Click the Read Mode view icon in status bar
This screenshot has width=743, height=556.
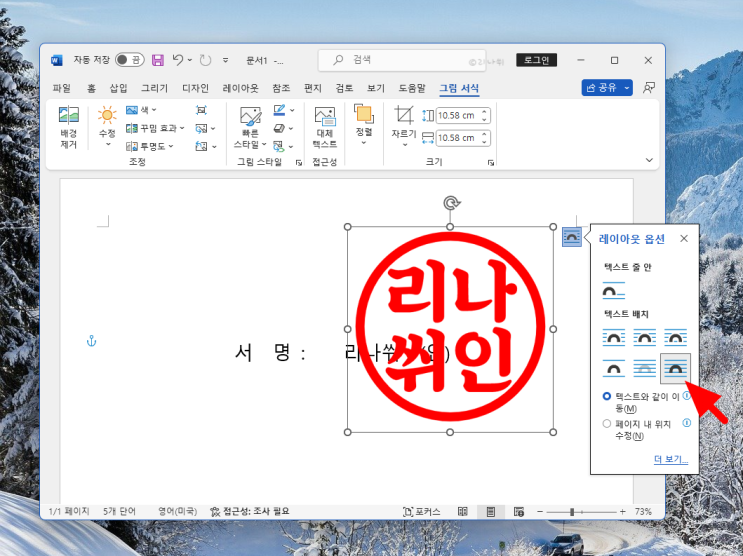tap(462, 511)
